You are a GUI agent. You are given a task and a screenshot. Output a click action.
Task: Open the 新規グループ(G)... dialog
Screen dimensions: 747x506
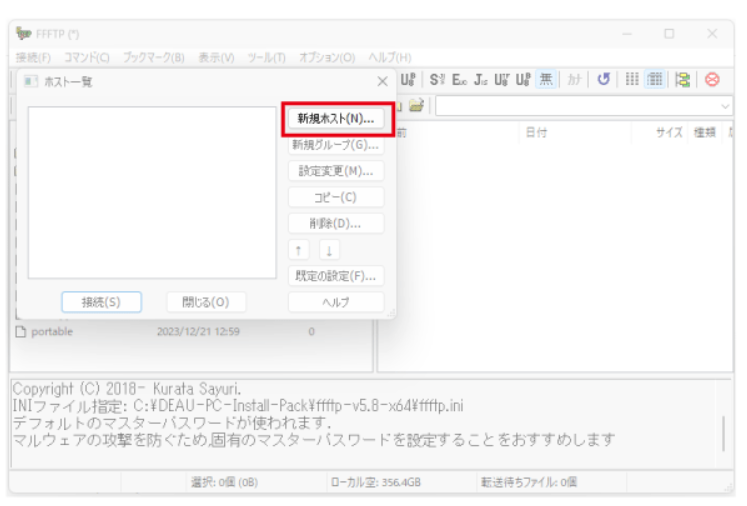click(335, 145)
